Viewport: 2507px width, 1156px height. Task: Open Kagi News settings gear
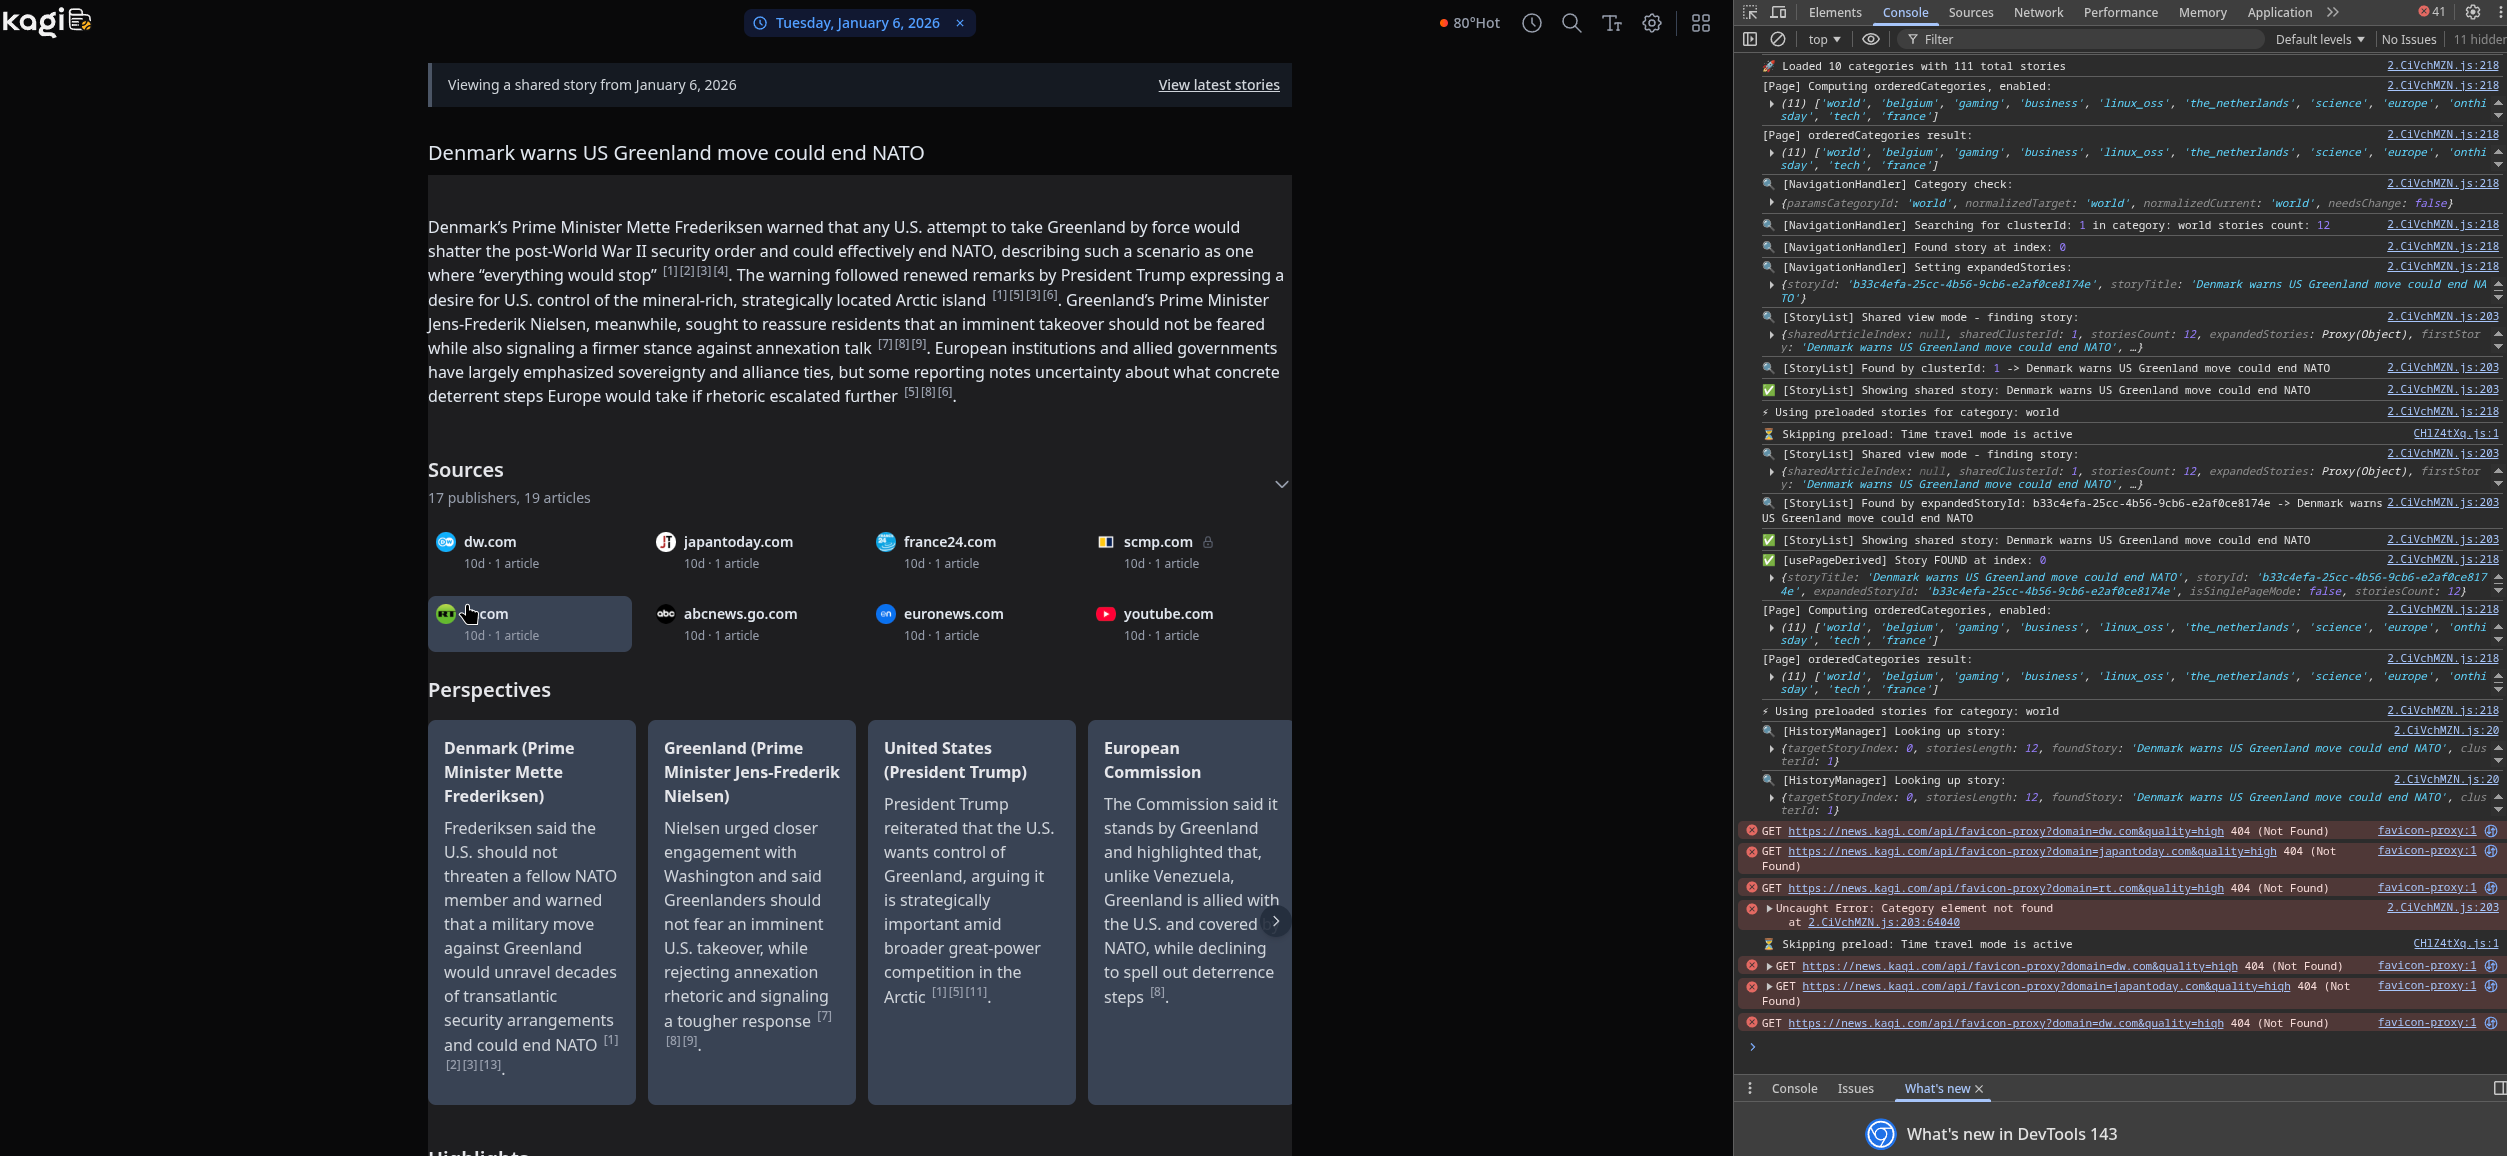(1651, 23)
